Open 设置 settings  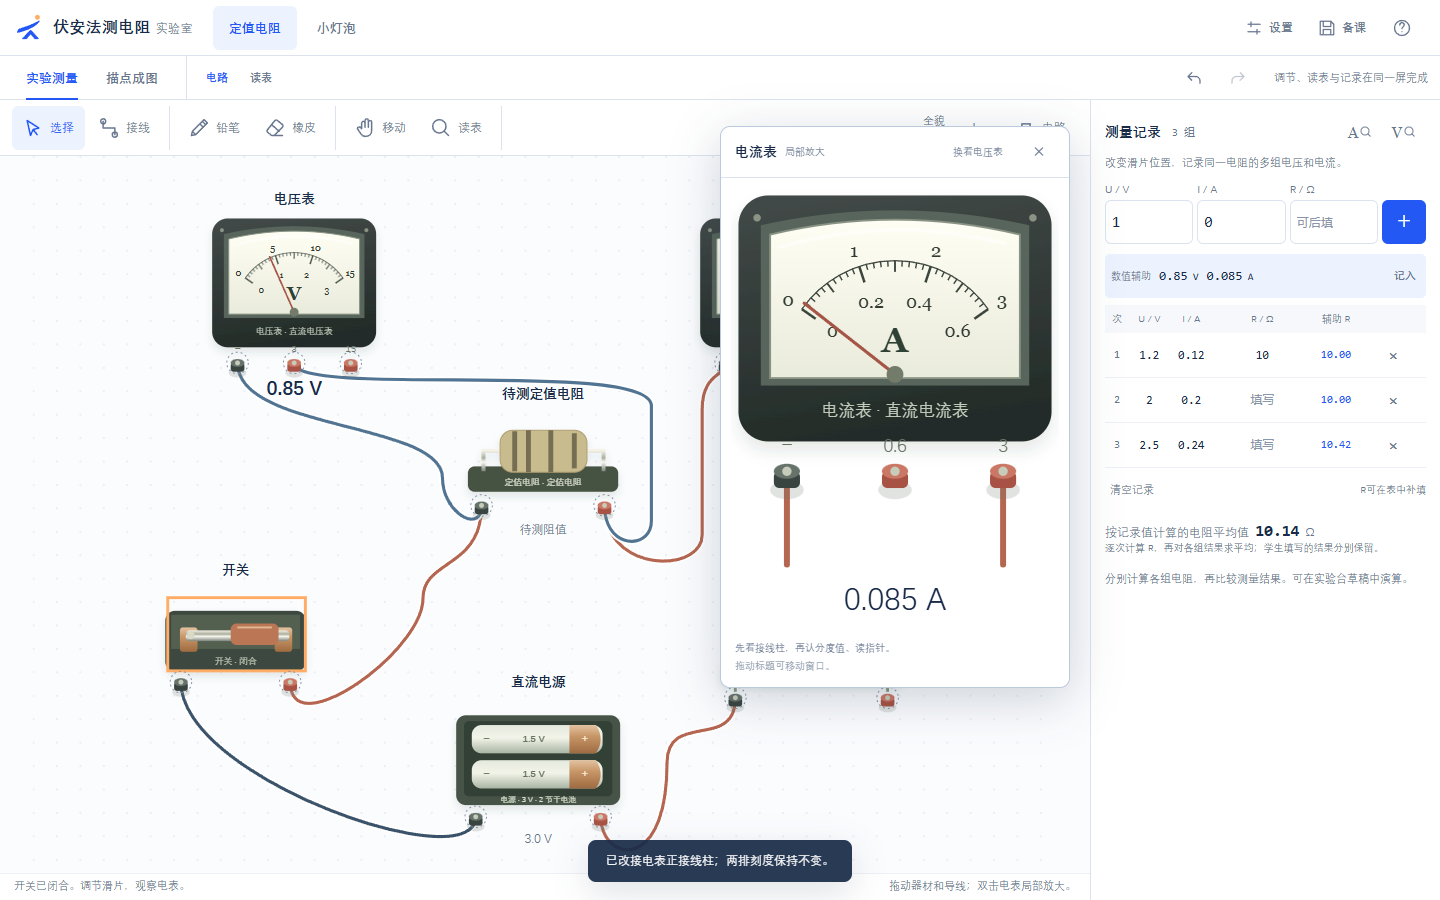click(1269, 28)
